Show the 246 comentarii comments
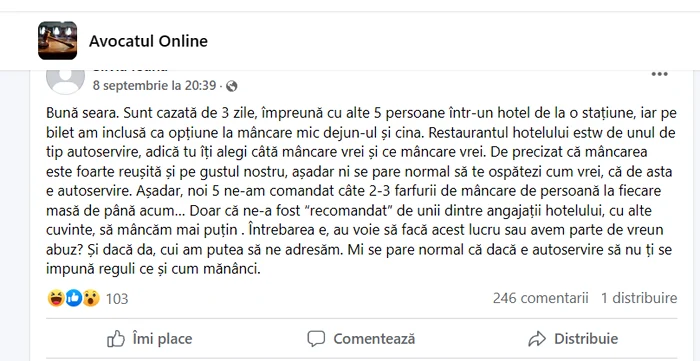 [540, 298]
